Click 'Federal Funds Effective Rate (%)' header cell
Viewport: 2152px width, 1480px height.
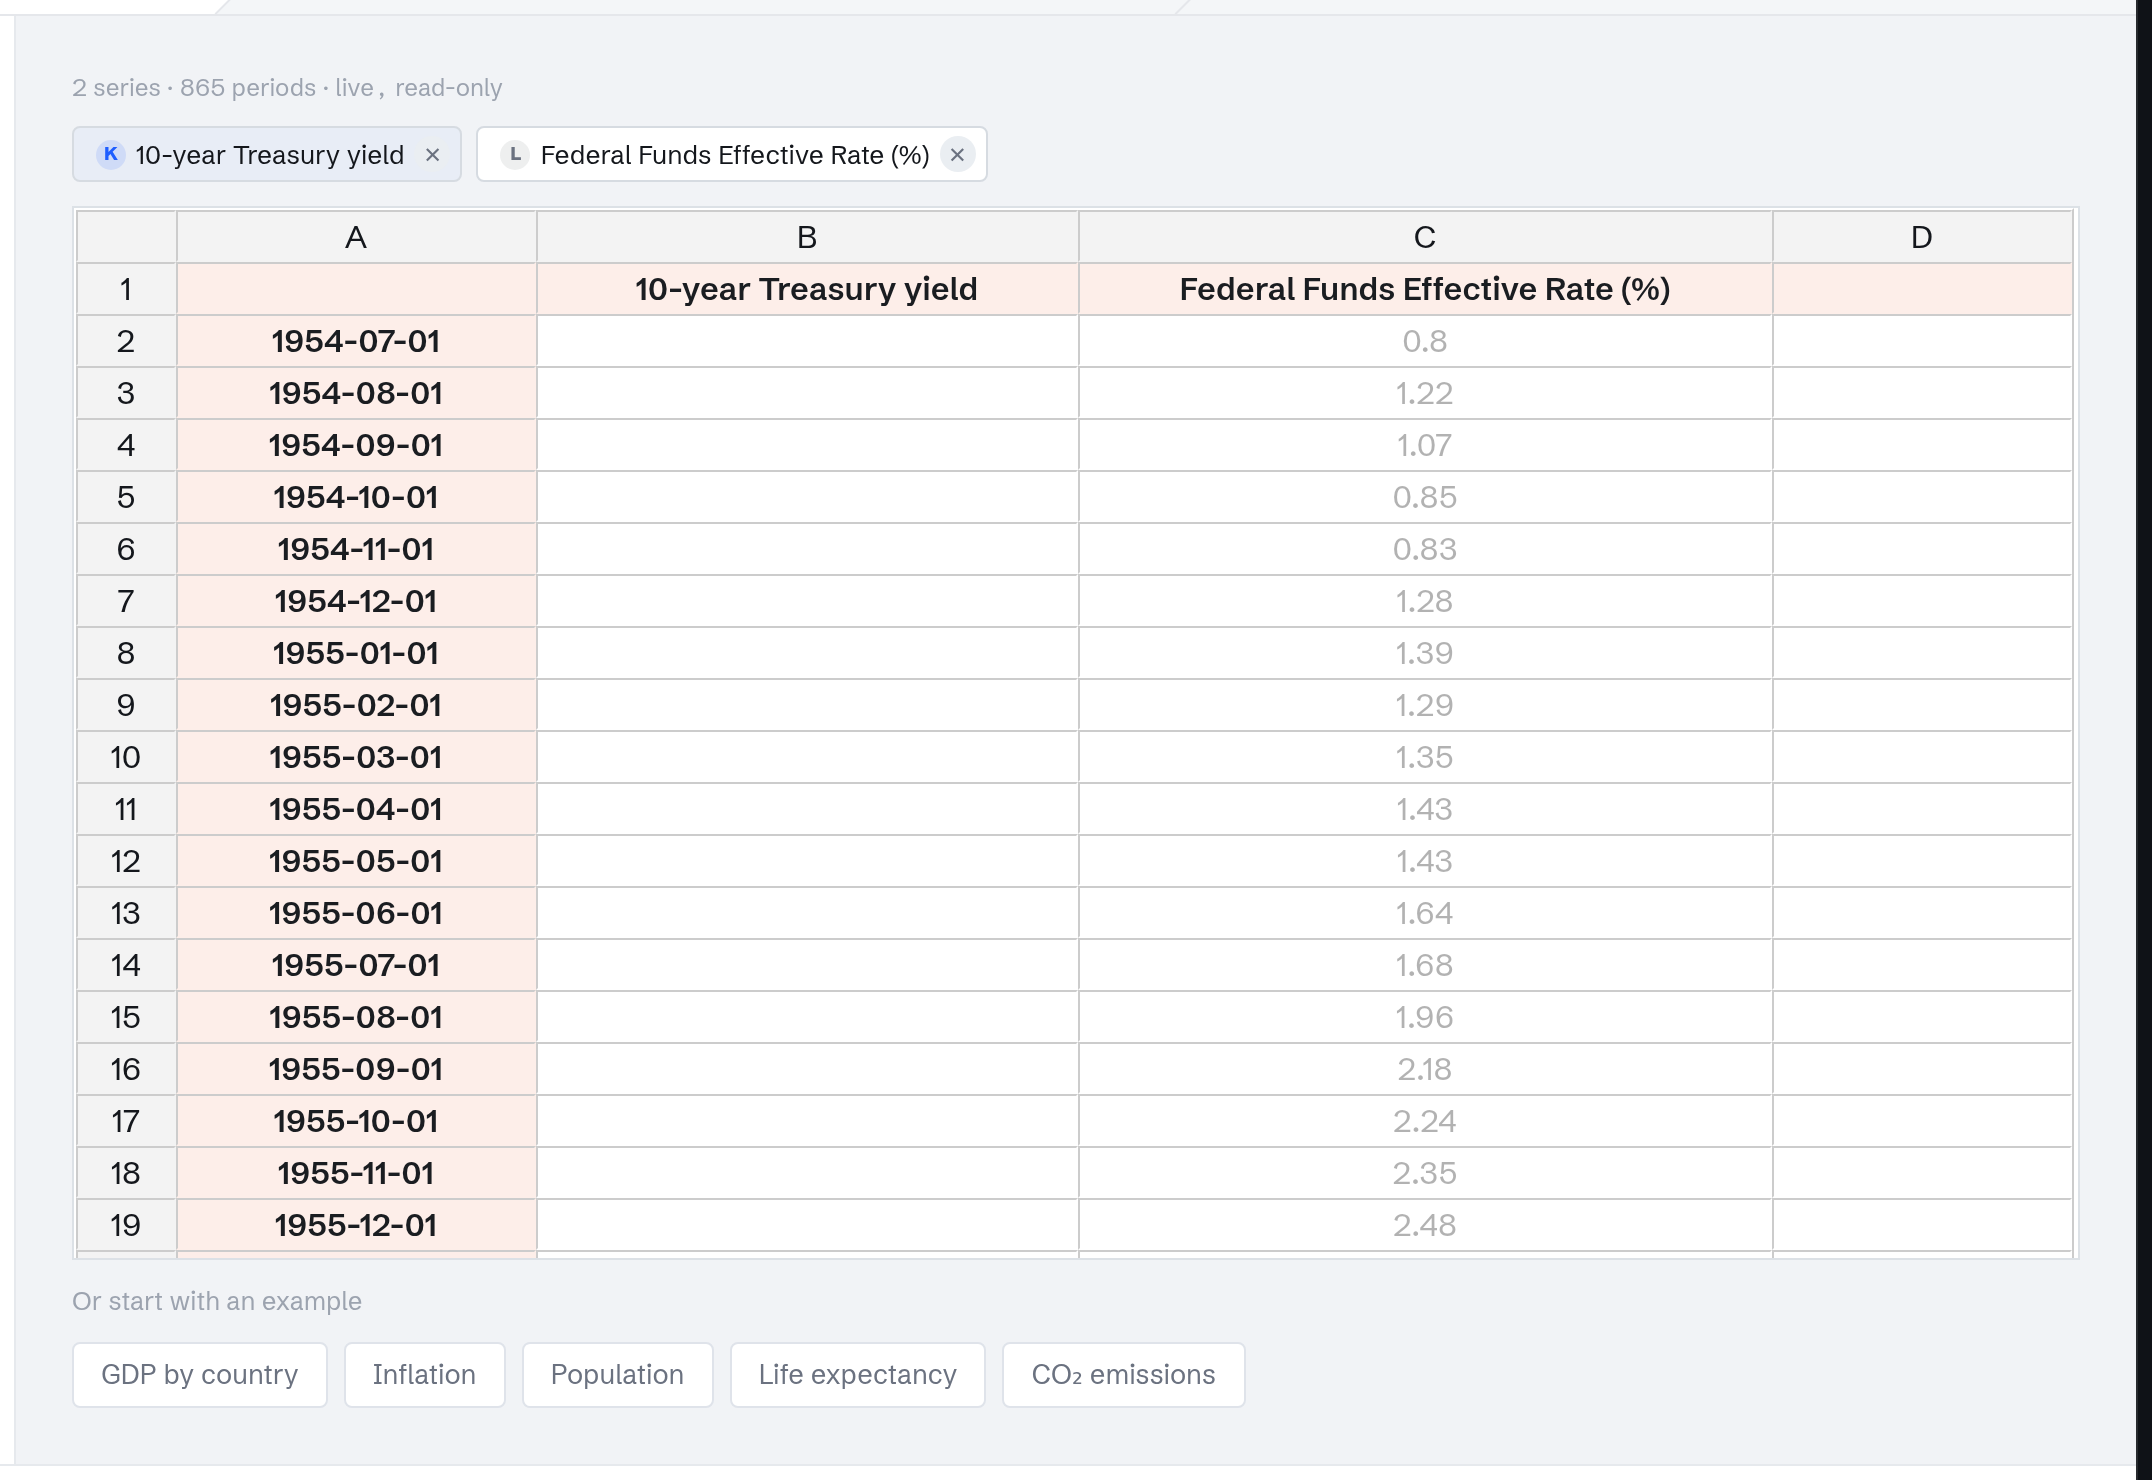1425,289
